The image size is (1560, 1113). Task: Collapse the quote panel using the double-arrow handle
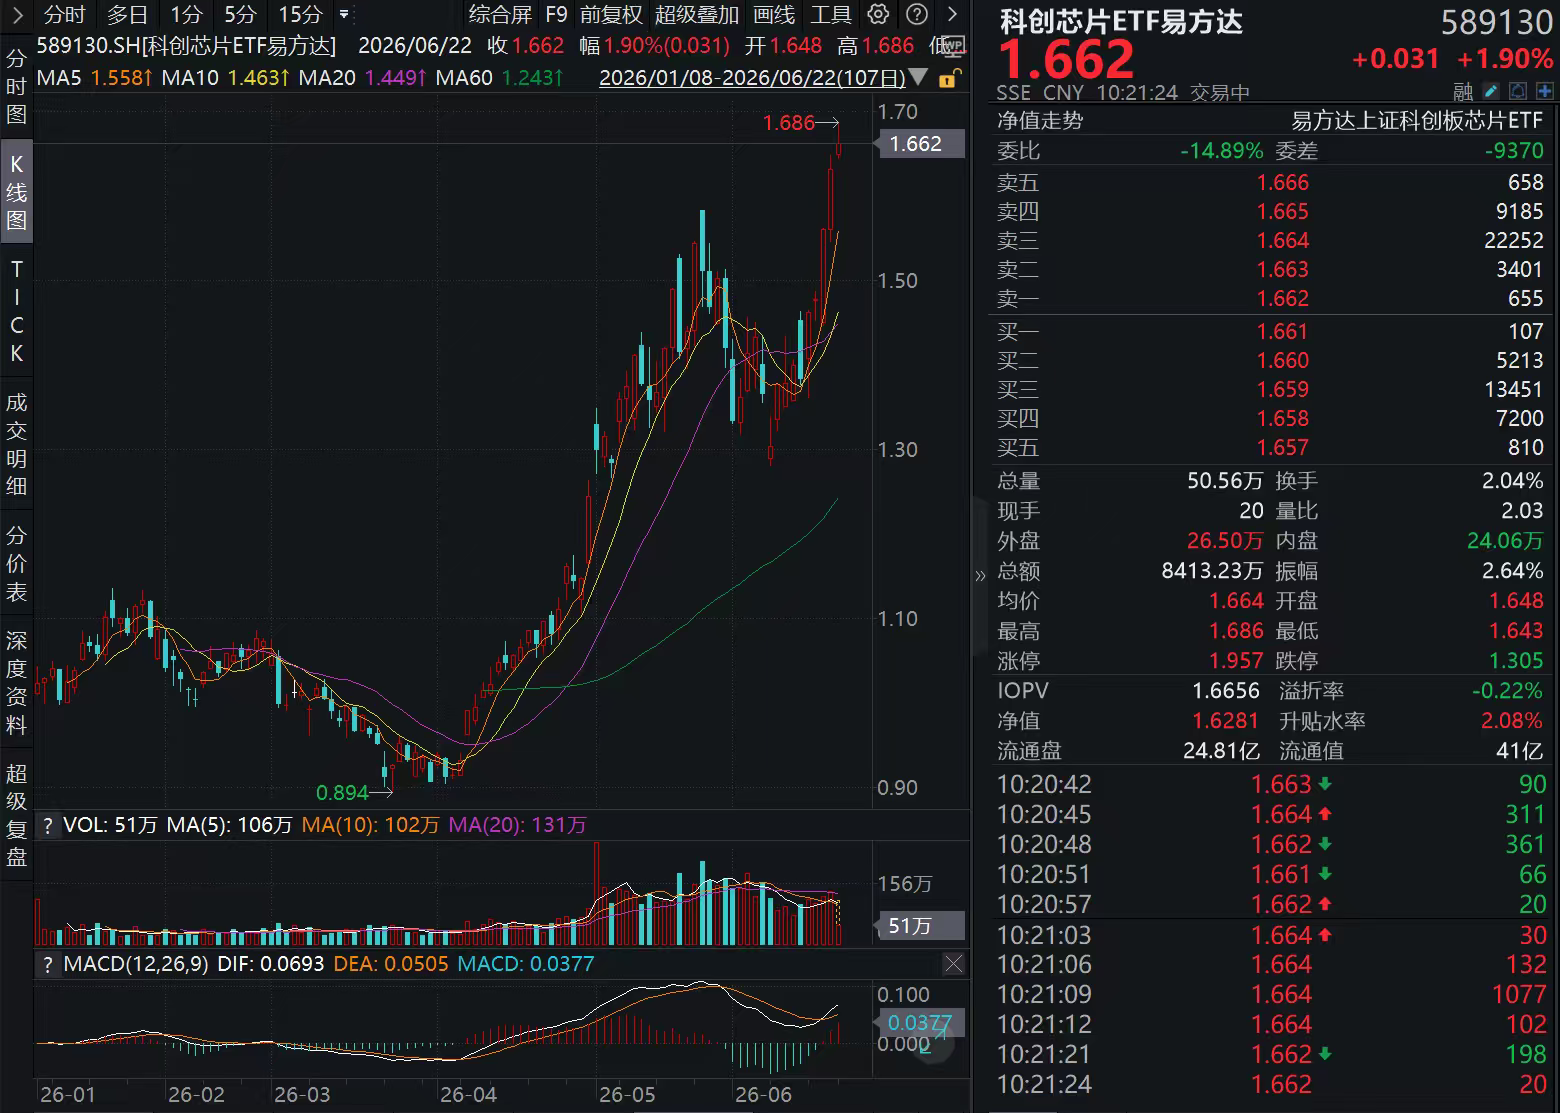click(979, 575)
